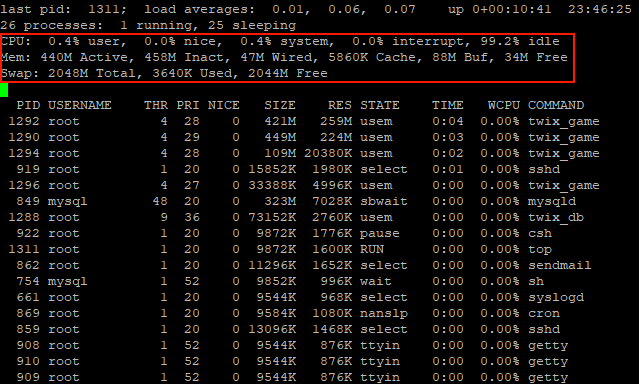Image resolution: width=639 pixels, height=384 pixels.
Task: Click the PRI column header
Action: (188, 105)
